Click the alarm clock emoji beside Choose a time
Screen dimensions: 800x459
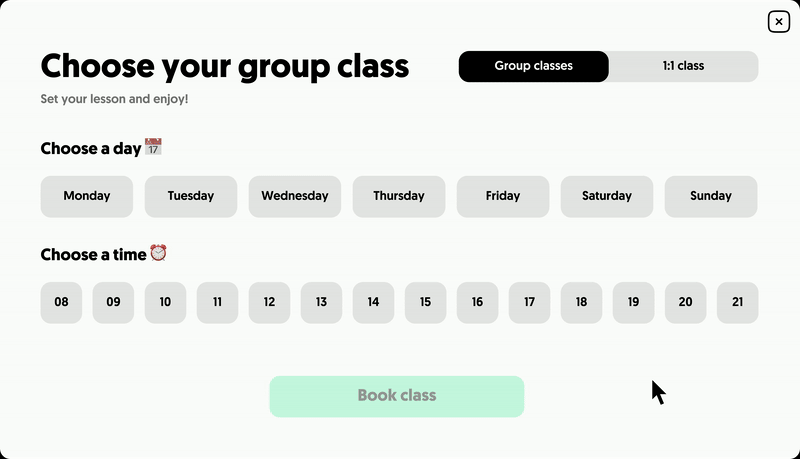pyautogui.click(x=158, y=252)
